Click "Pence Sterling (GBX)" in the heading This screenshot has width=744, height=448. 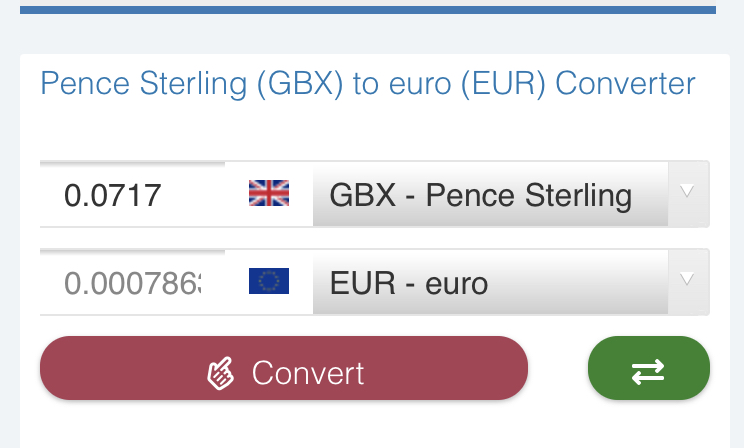pos(191,83)
